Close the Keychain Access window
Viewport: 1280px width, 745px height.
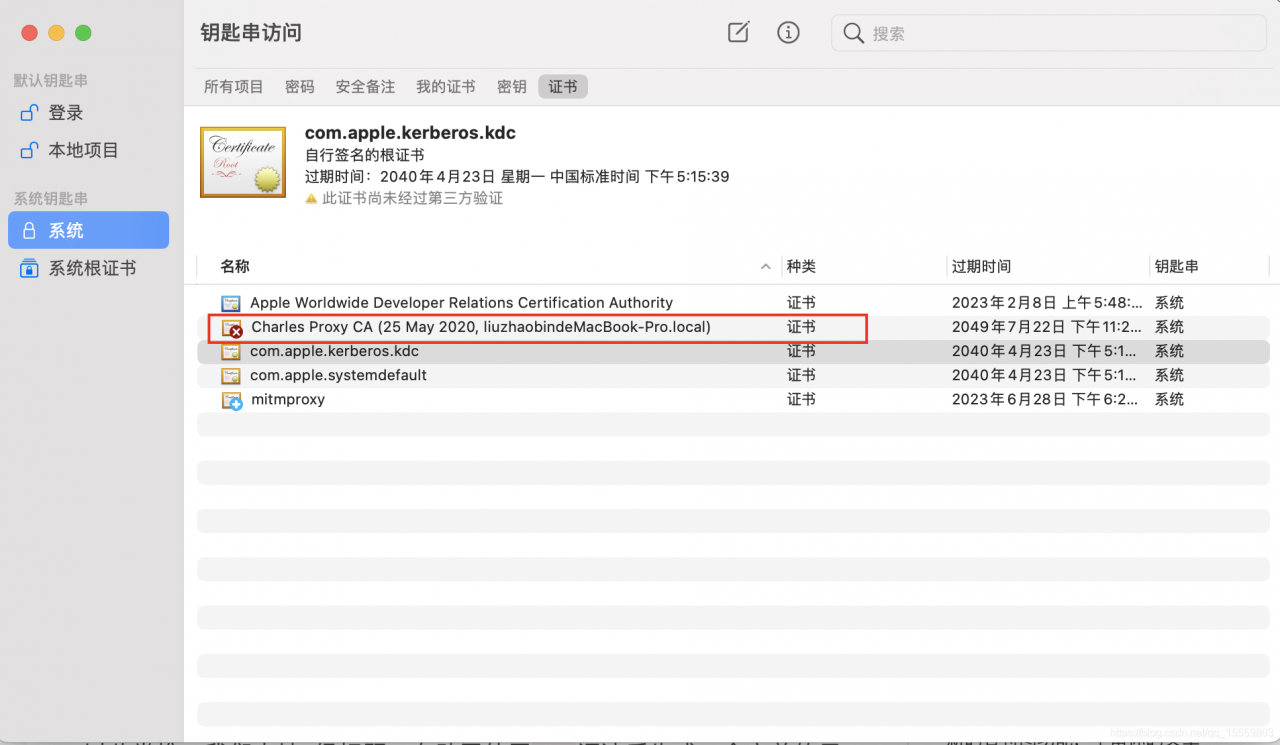click(30, 33)
